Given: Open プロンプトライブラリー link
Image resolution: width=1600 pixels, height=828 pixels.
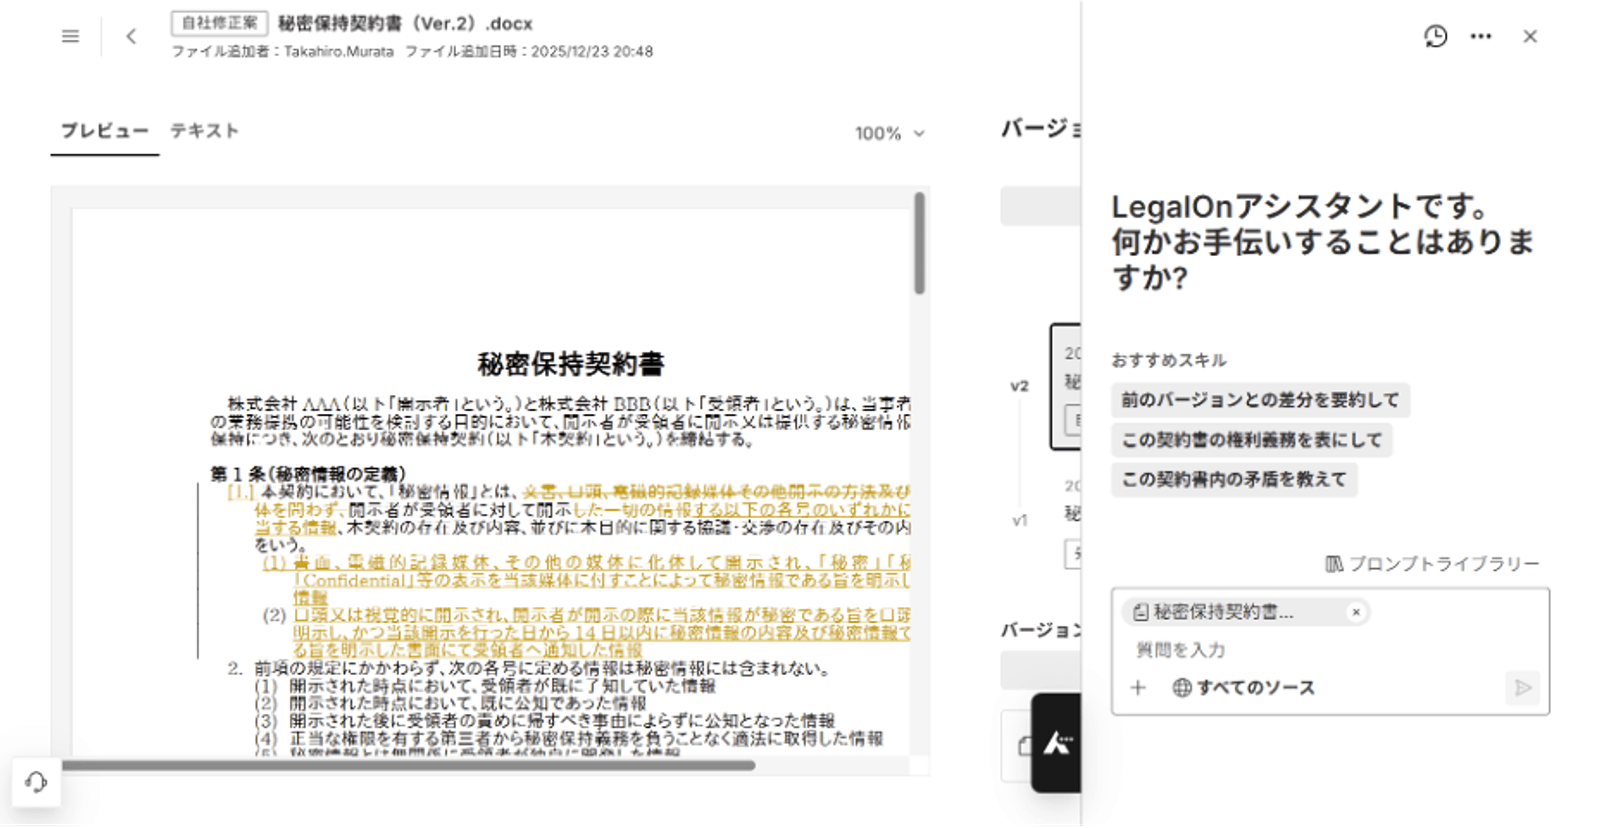Looking at the screenshot, I should tap(1432, 564).
